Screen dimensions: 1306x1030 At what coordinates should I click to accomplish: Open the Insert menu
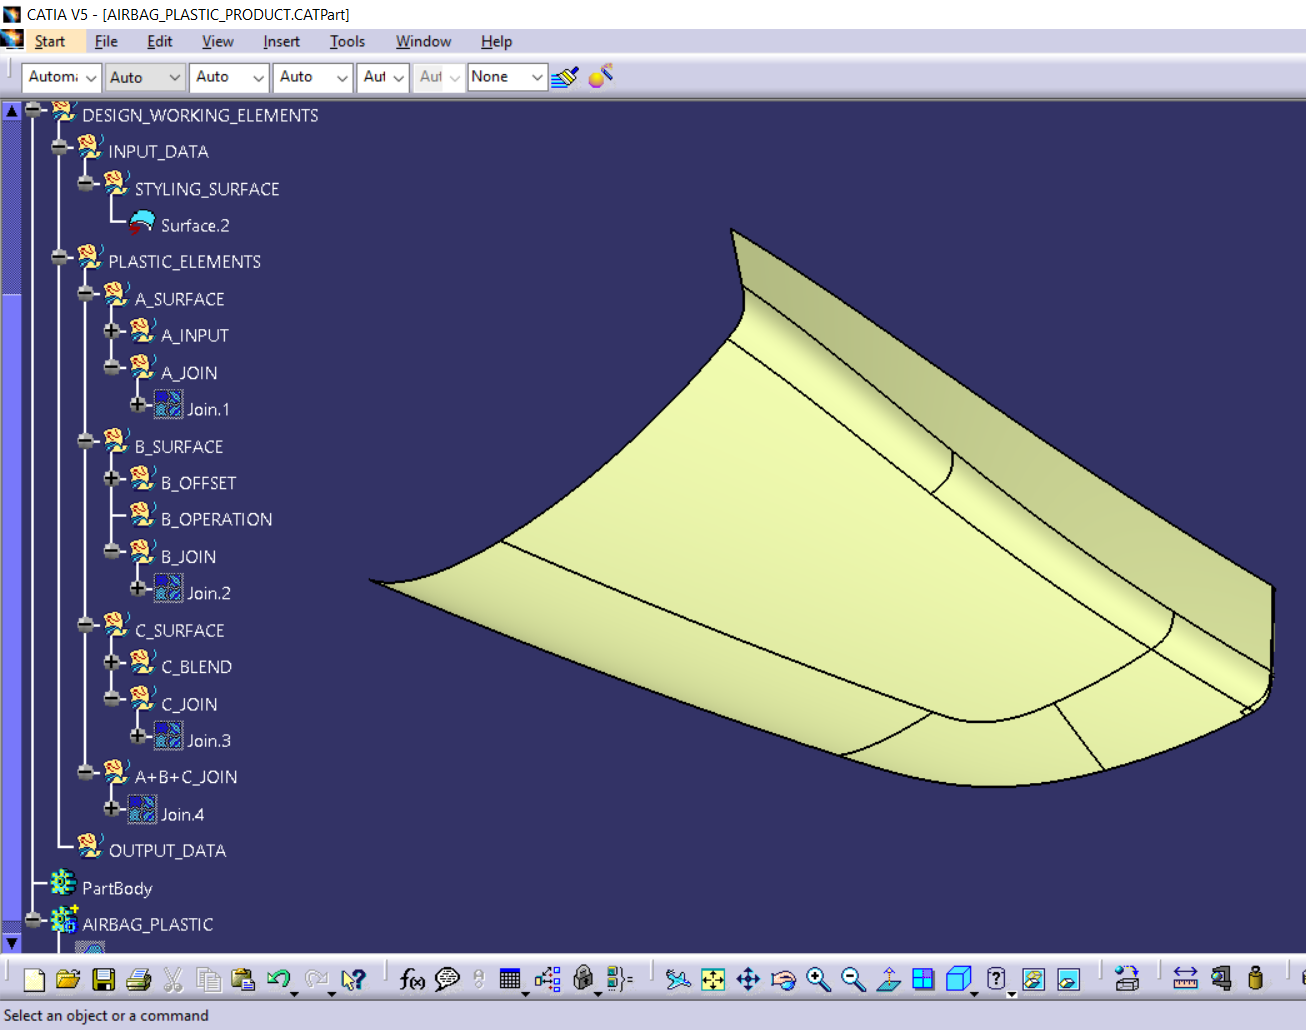coord(281,41)
